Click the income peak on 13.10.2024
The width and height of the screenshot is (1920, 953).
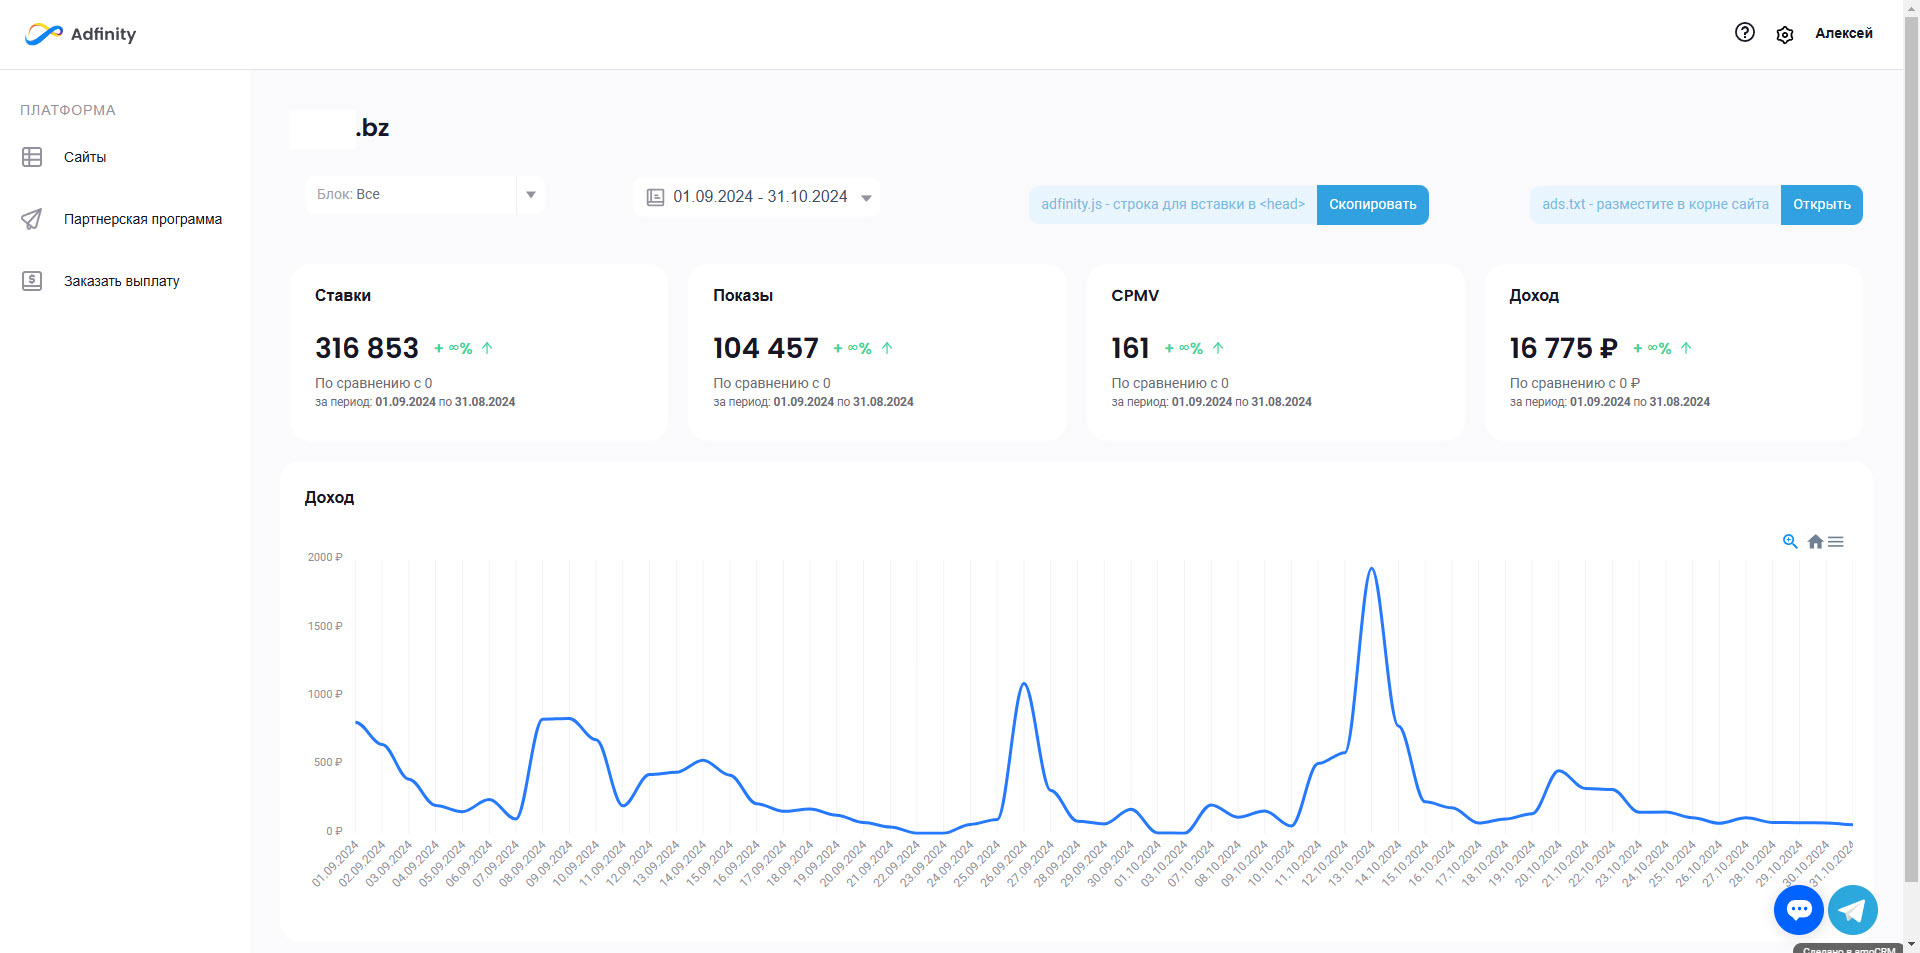[1372, 569]
